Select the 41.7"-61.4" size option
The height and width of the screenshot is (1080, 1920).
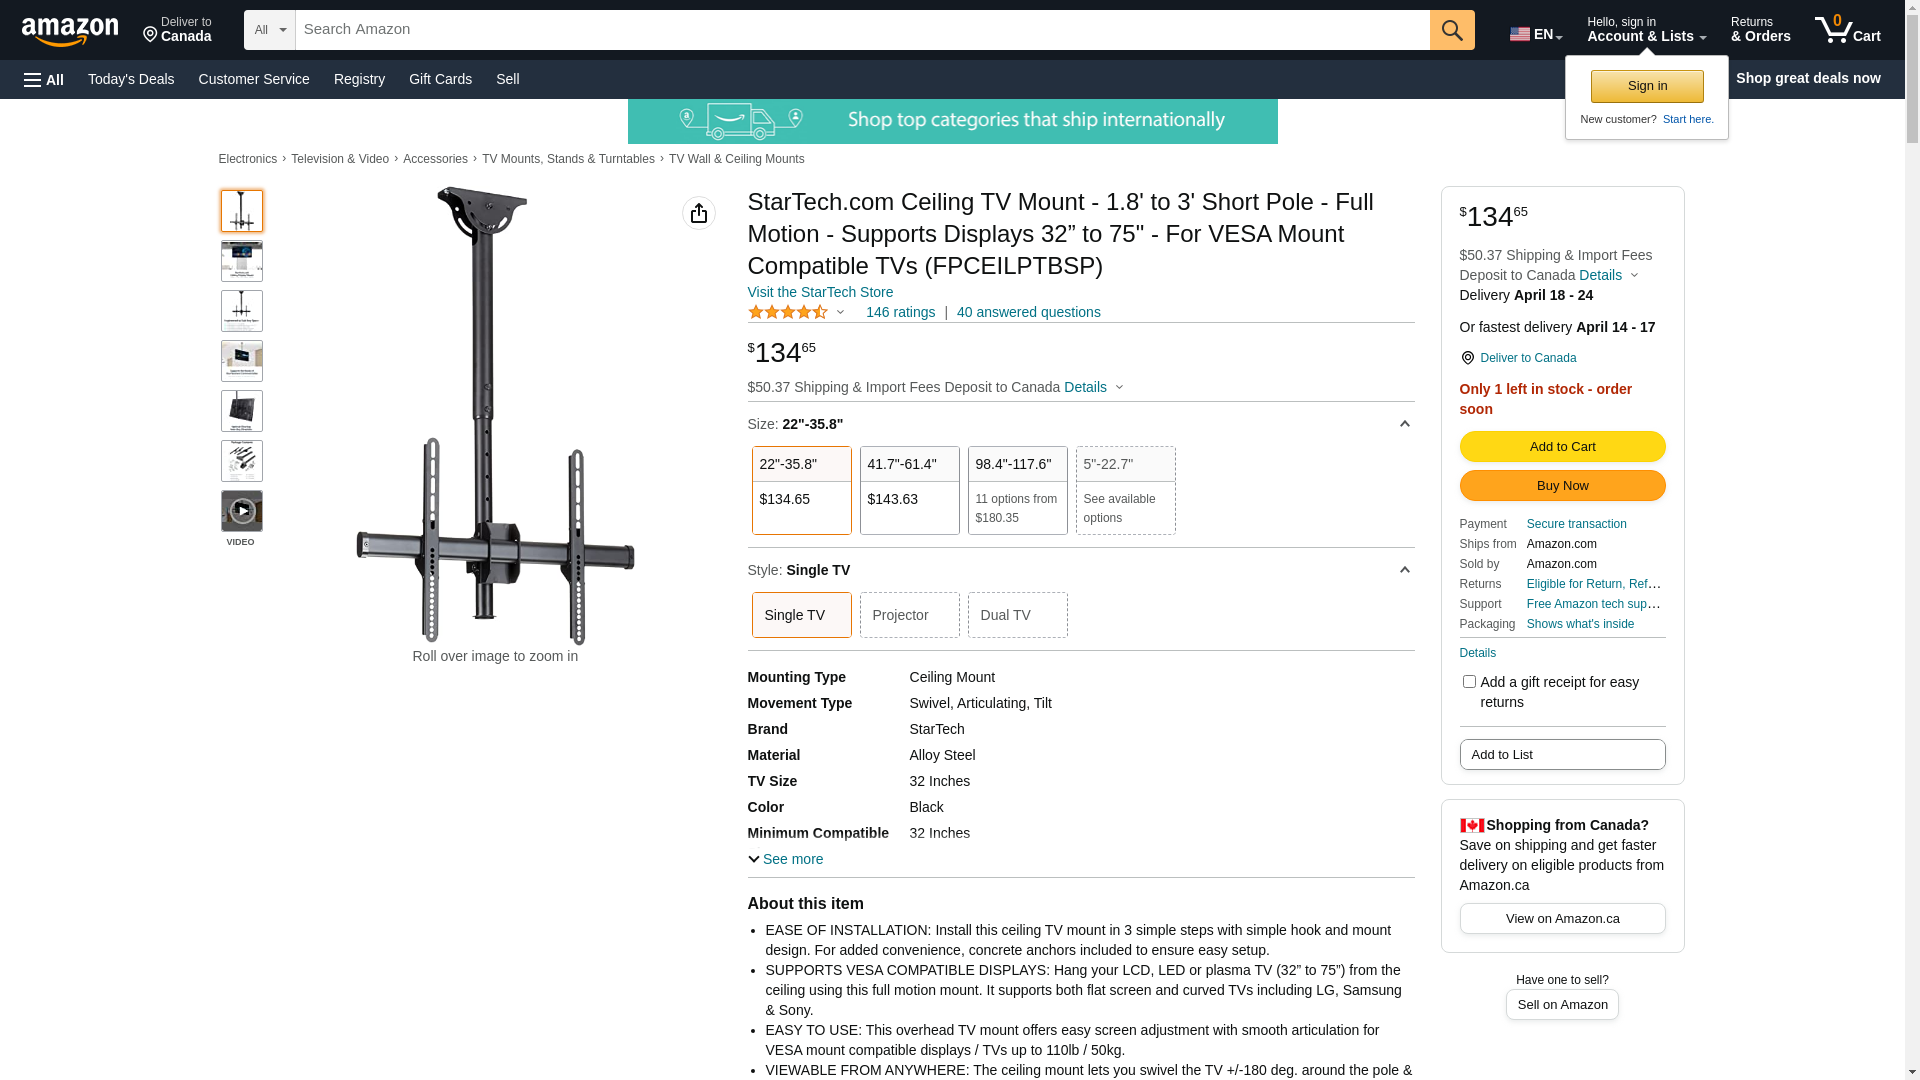pos(909,490)
